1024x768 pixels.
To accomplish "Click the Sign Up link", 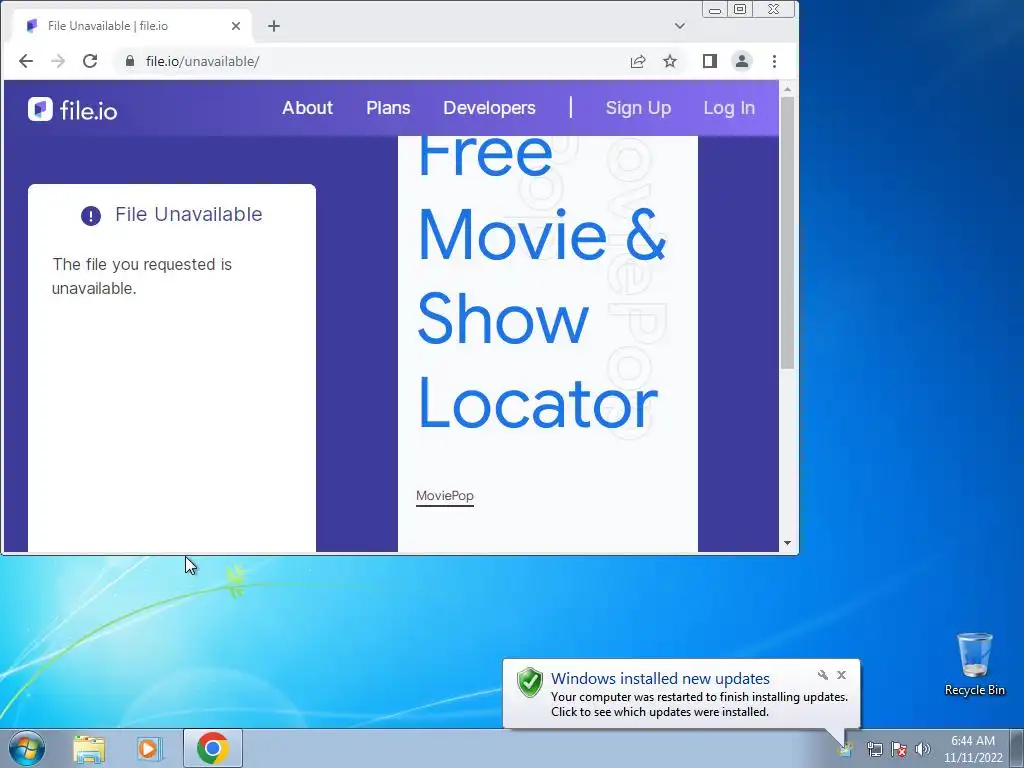I will coord(638,108).
